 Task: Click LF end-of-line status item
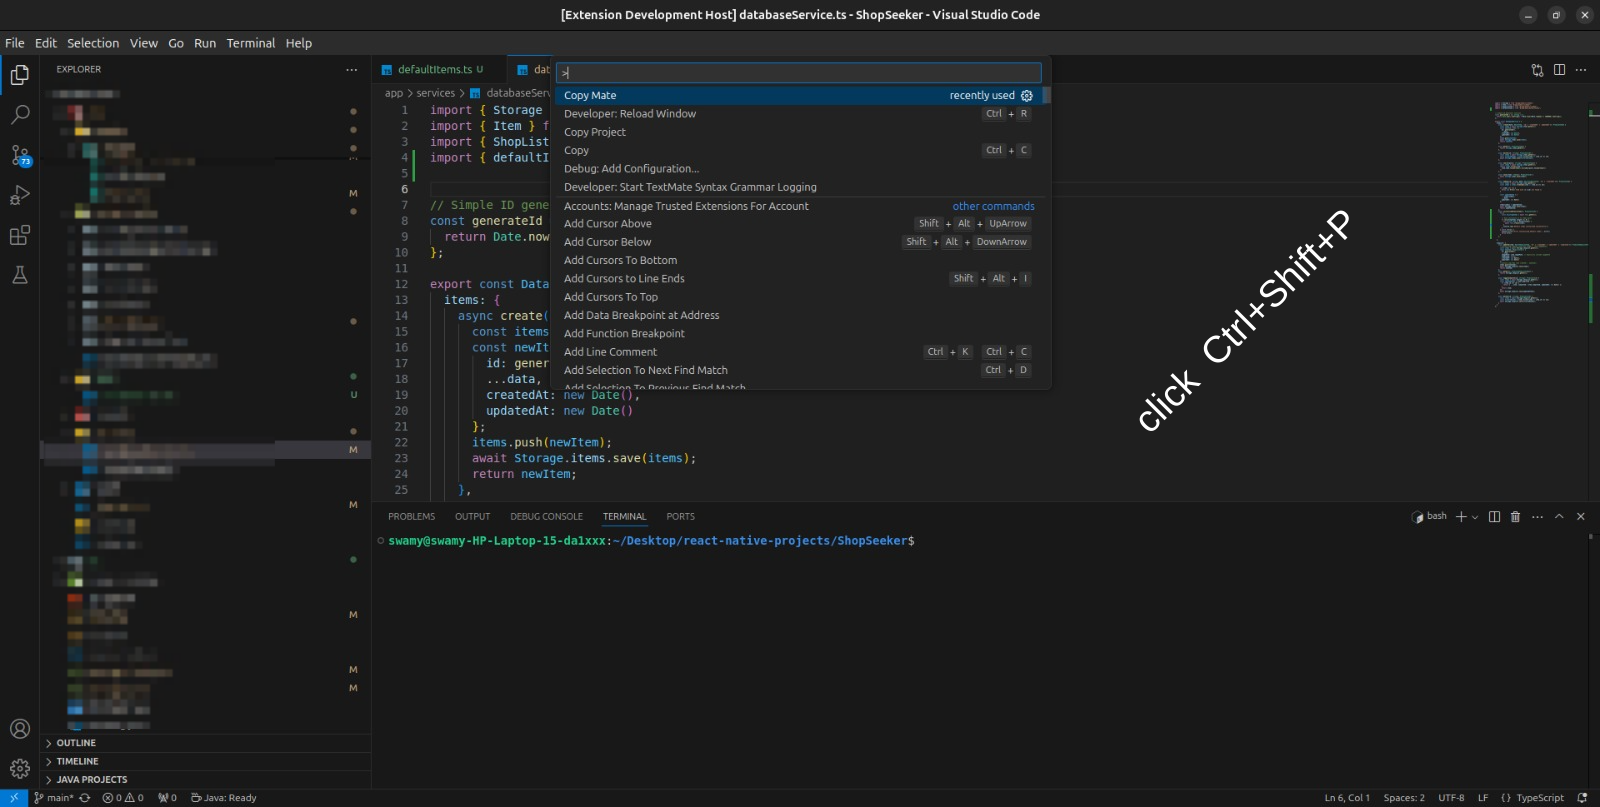click(1483, 798)
